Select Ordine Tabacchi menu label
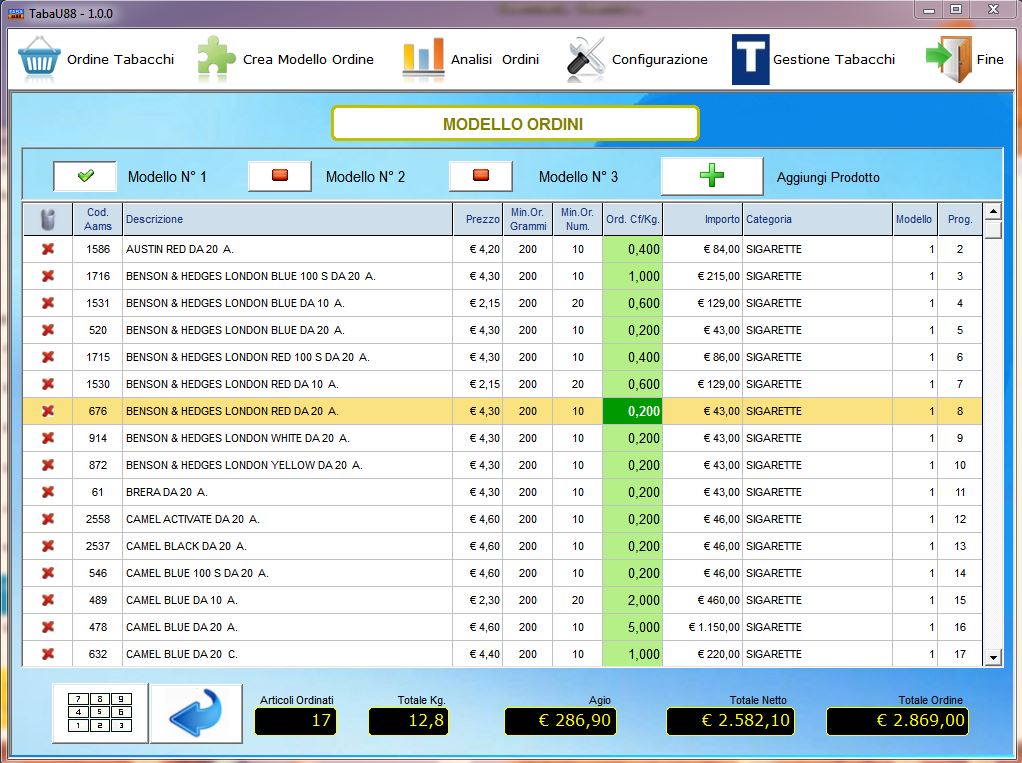Viewport: 1022px width, 763px height. click(x=121, y=59)
